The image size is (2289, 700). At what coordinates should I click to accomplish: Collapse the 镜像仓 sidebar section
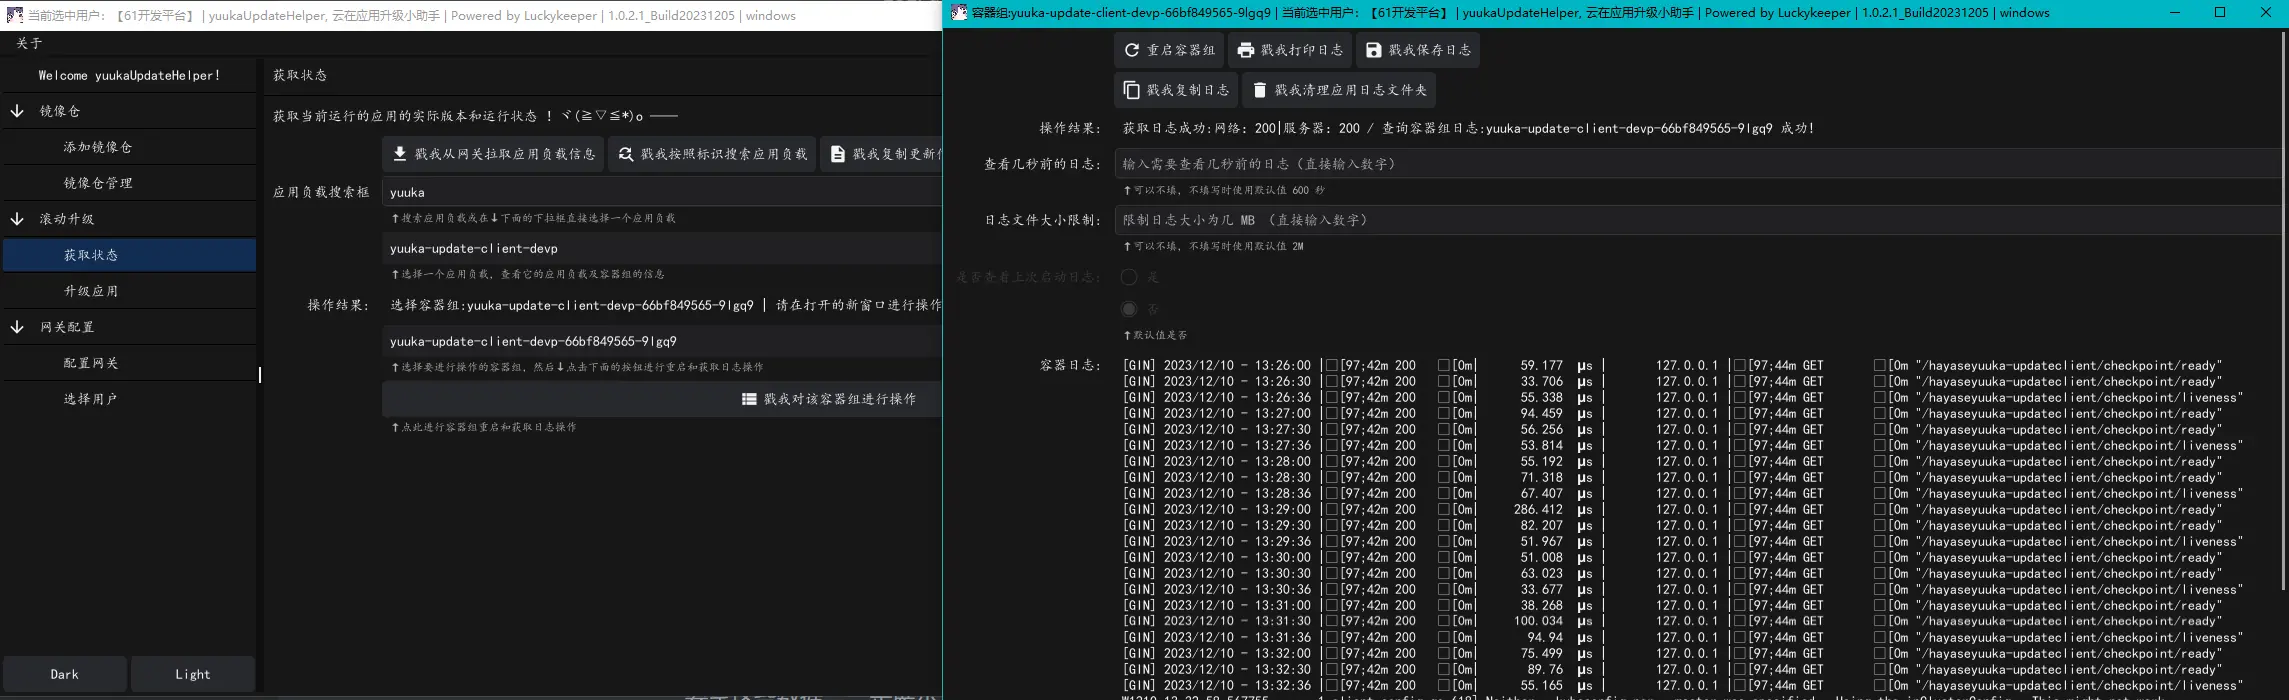(x=17, y=111)
